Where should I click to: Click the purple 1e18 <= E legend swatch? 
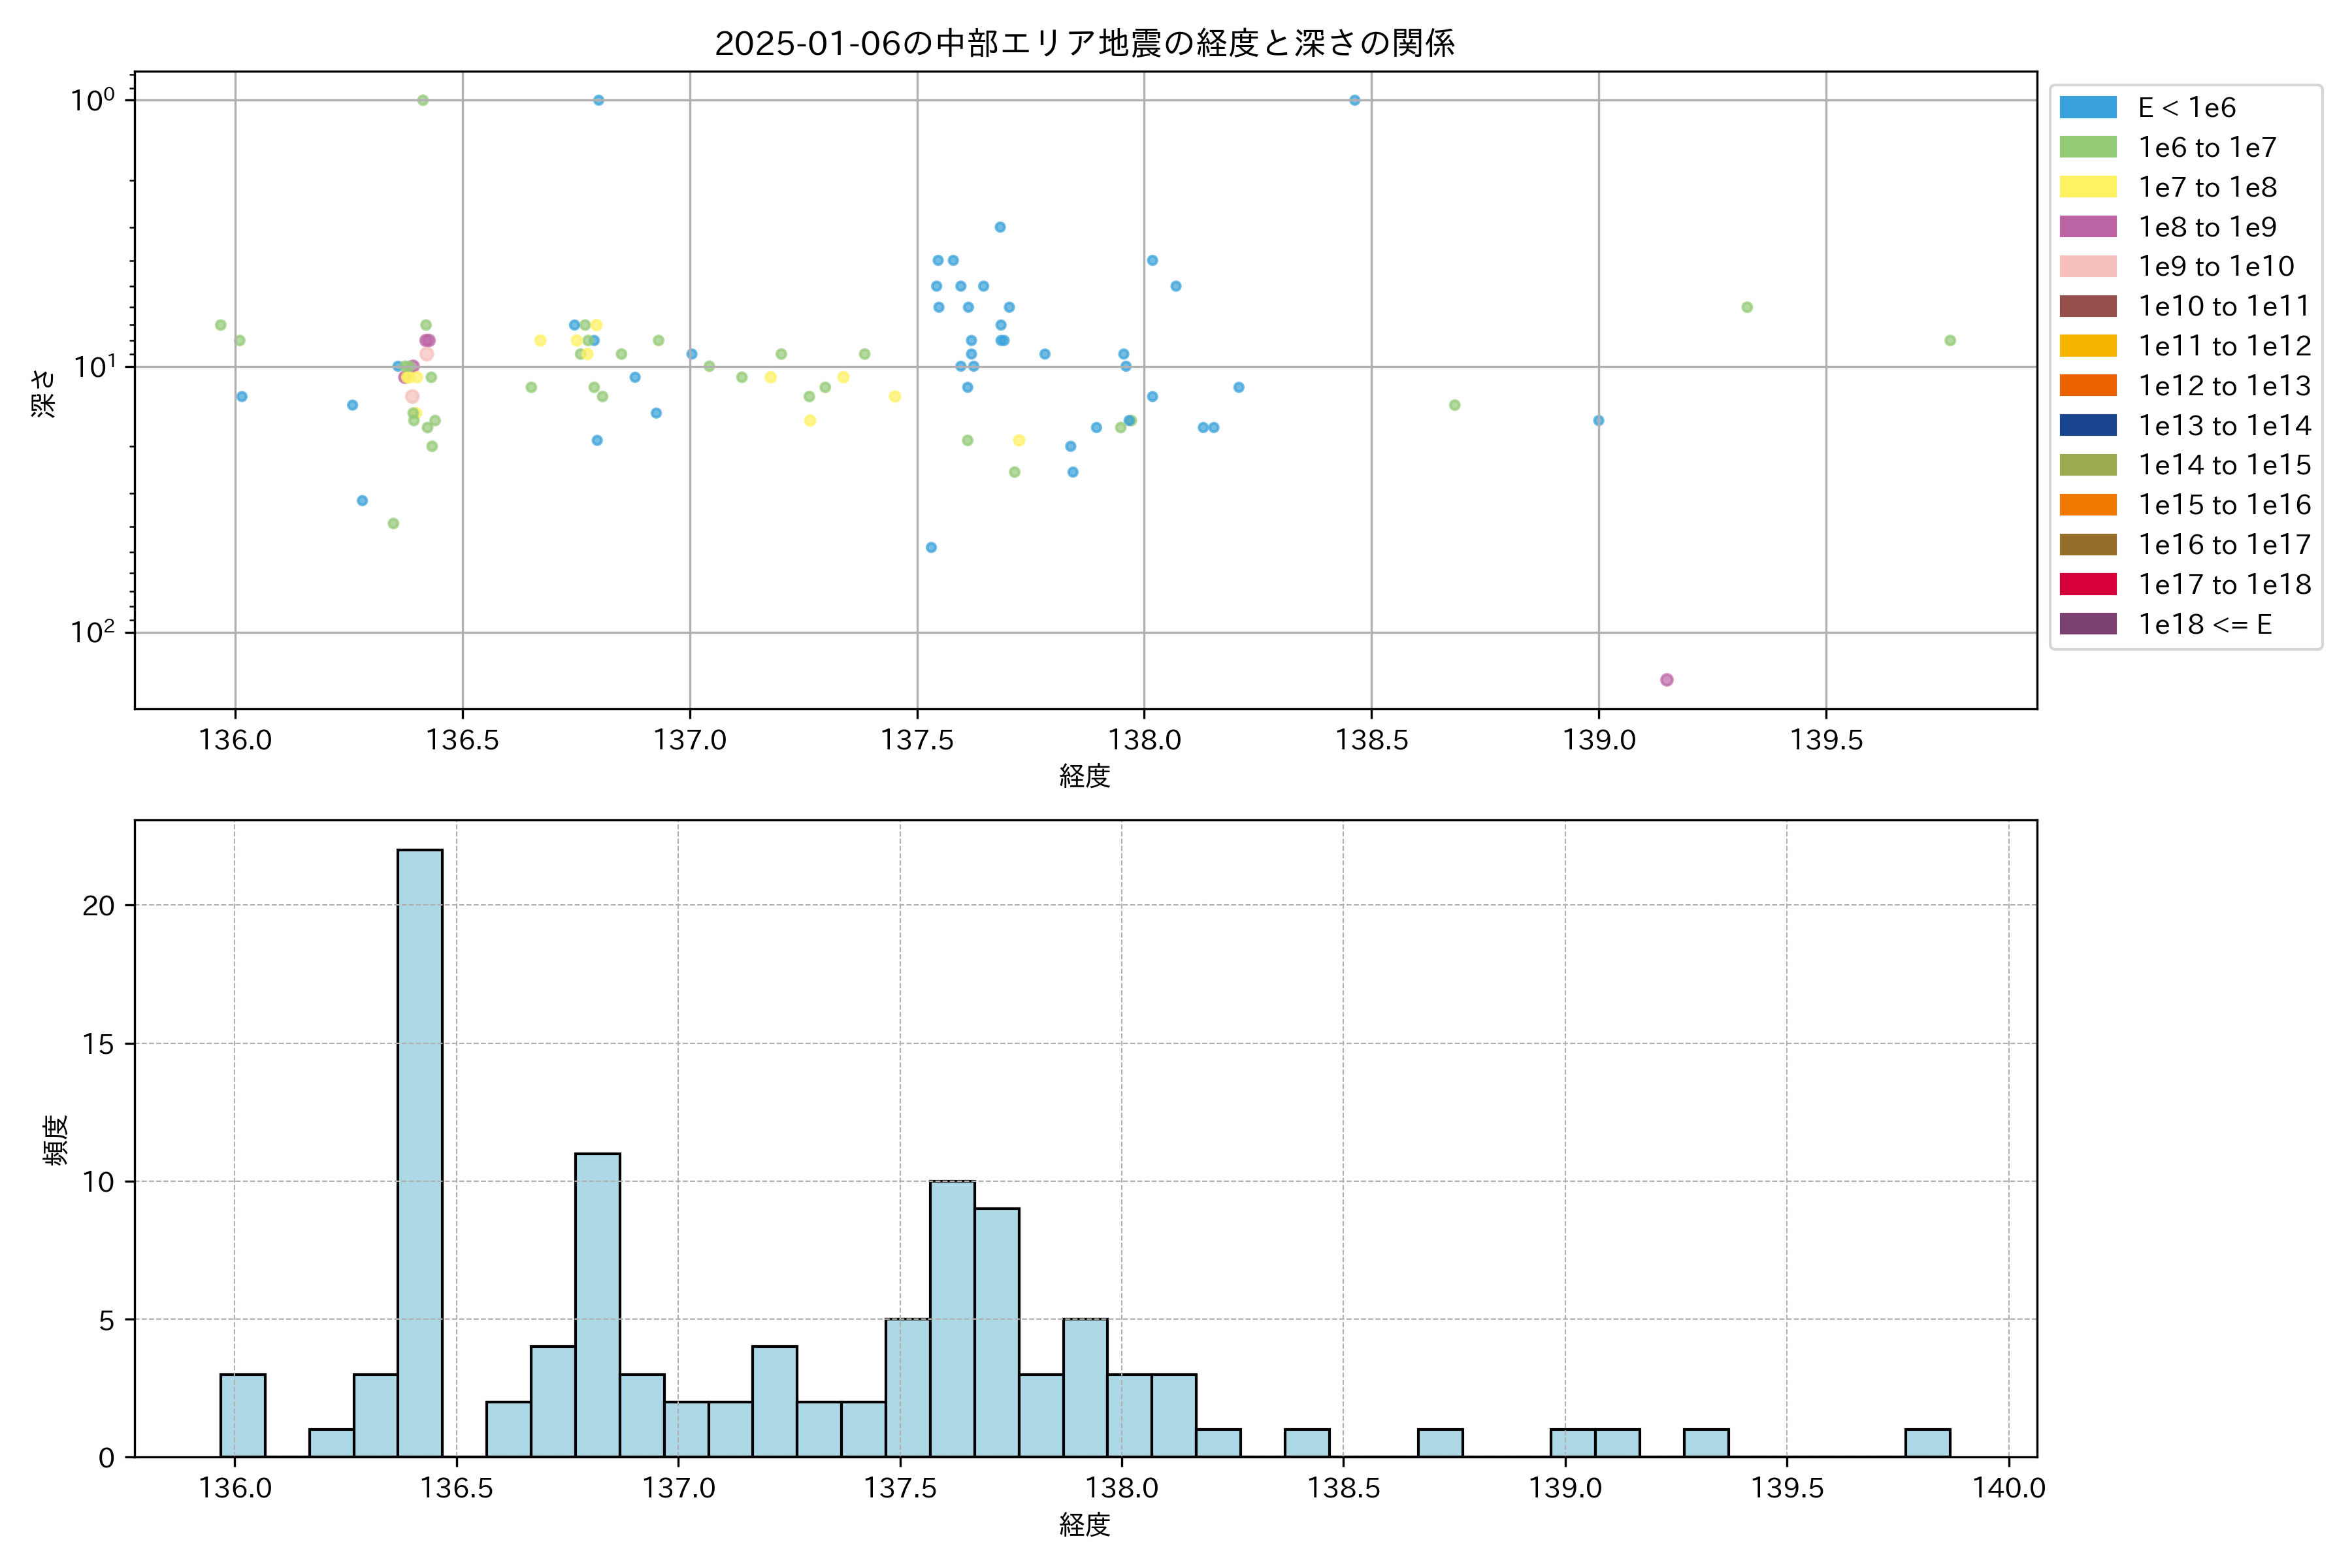tap(2087, 624)
